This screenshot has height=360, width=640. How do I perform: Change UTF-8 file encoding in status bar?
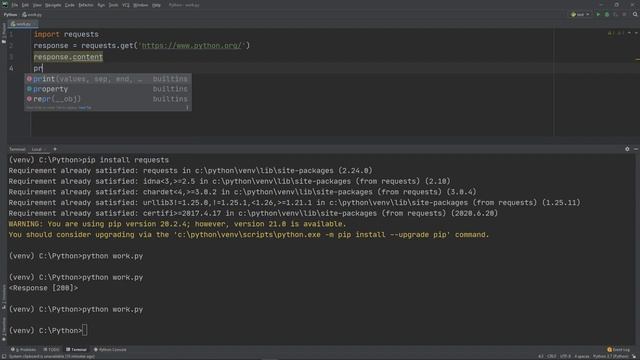point(565,357)
